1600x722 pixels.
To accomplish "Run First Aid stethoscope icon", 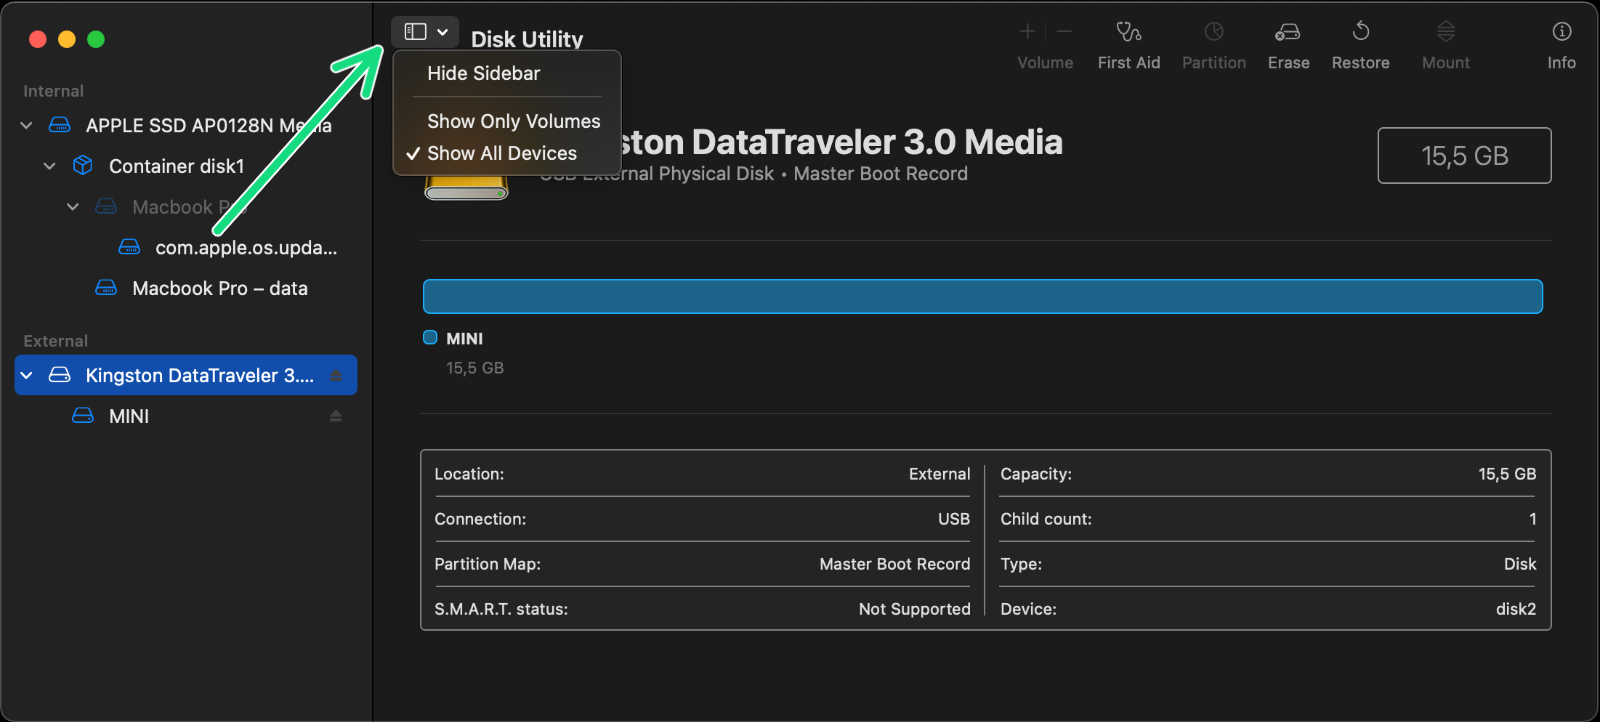I will pyautogui.click(x=1129, y=32).
